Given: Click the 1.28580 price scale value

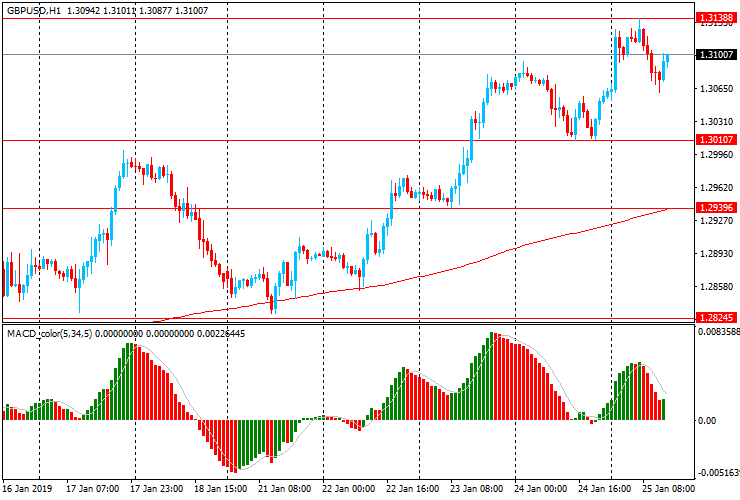Looking at the screenshot, I should pyautogui.click(x=716, y=287).
